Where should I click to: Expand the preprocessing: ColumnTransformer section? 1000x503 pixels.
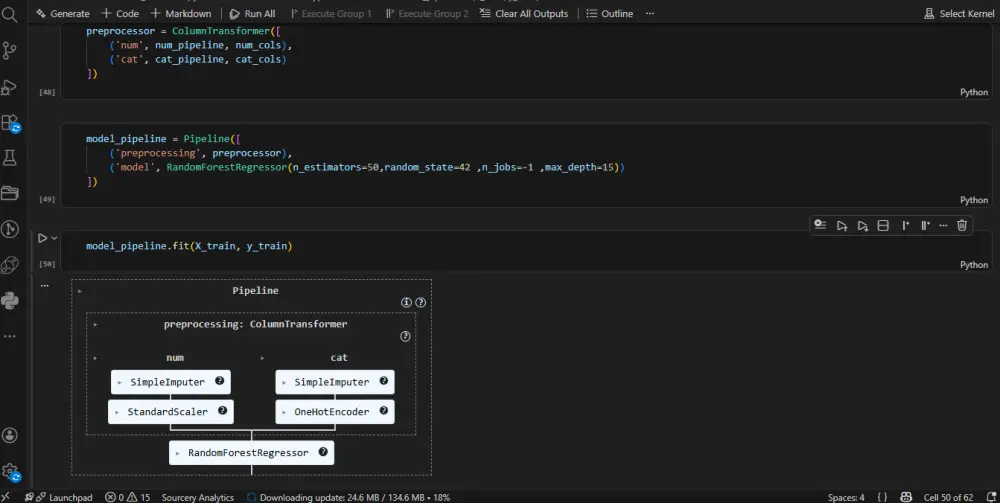click(x=95, y=324)
